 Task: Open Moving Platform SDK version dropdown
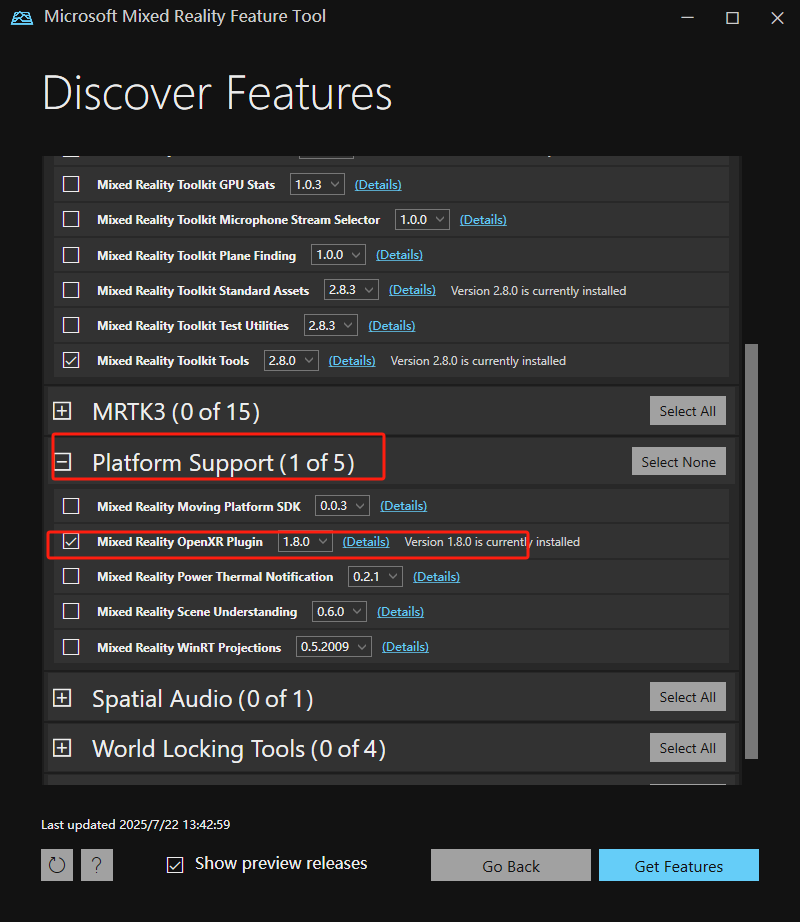343,506
